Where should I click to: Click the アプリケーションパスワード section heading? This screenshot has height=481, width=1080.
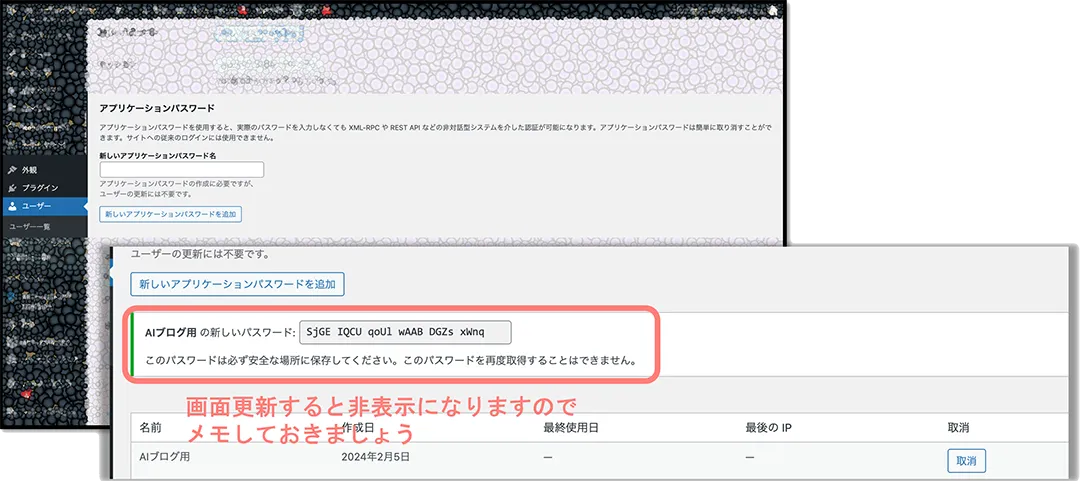157,107
